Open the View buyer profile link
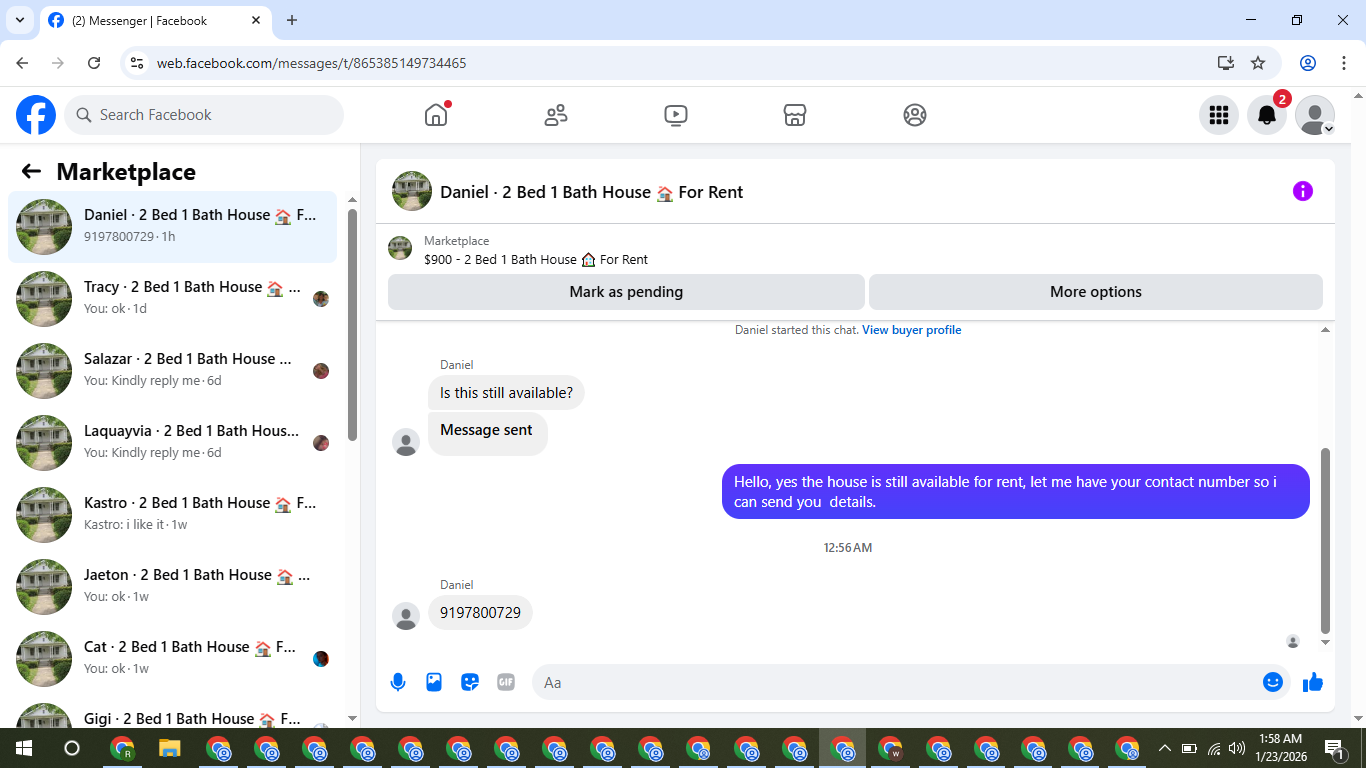1366x768 pixels. tap(912, 330)
